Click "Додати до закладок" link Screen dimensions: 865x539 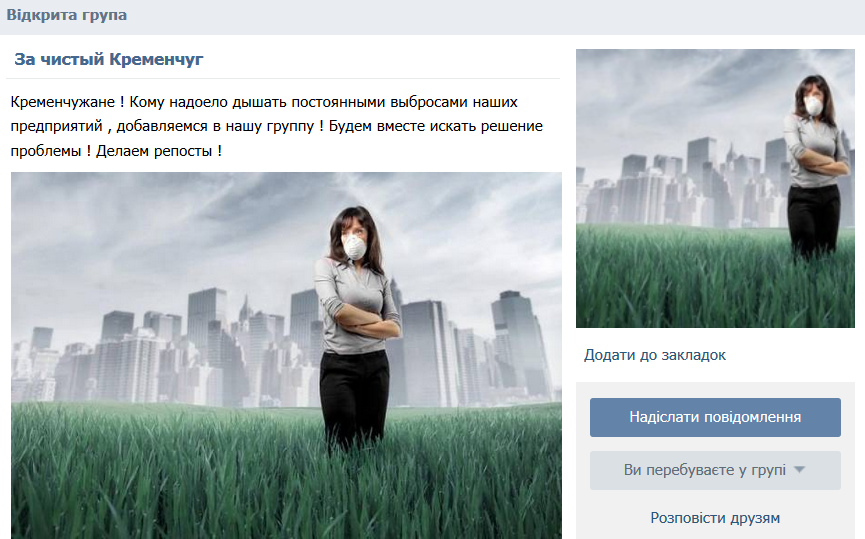[655, 355]
